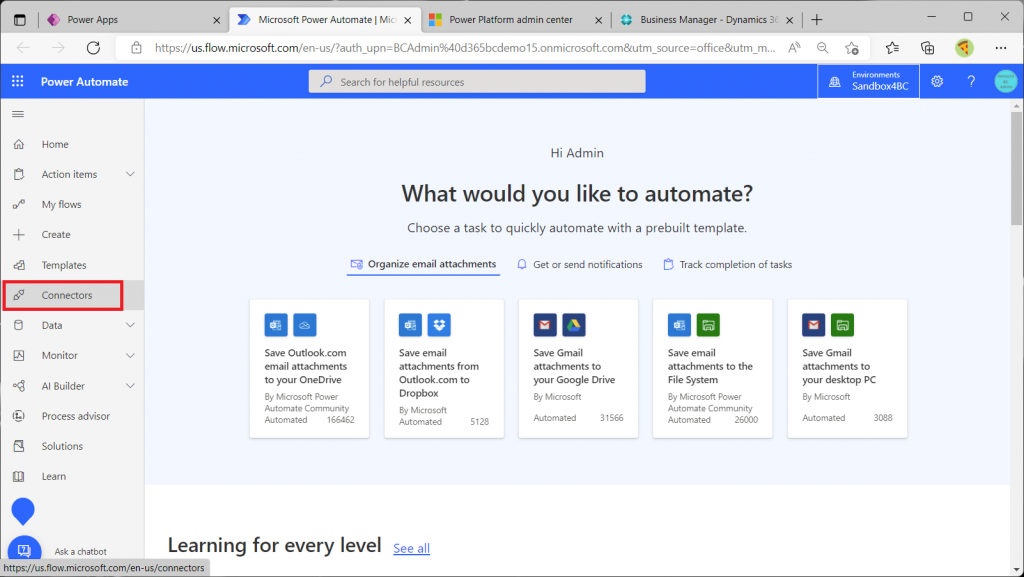Open the chatbot bubble icon
Image resolution: width=1024 pixels, height=577 pixels.
coord(24,551)
